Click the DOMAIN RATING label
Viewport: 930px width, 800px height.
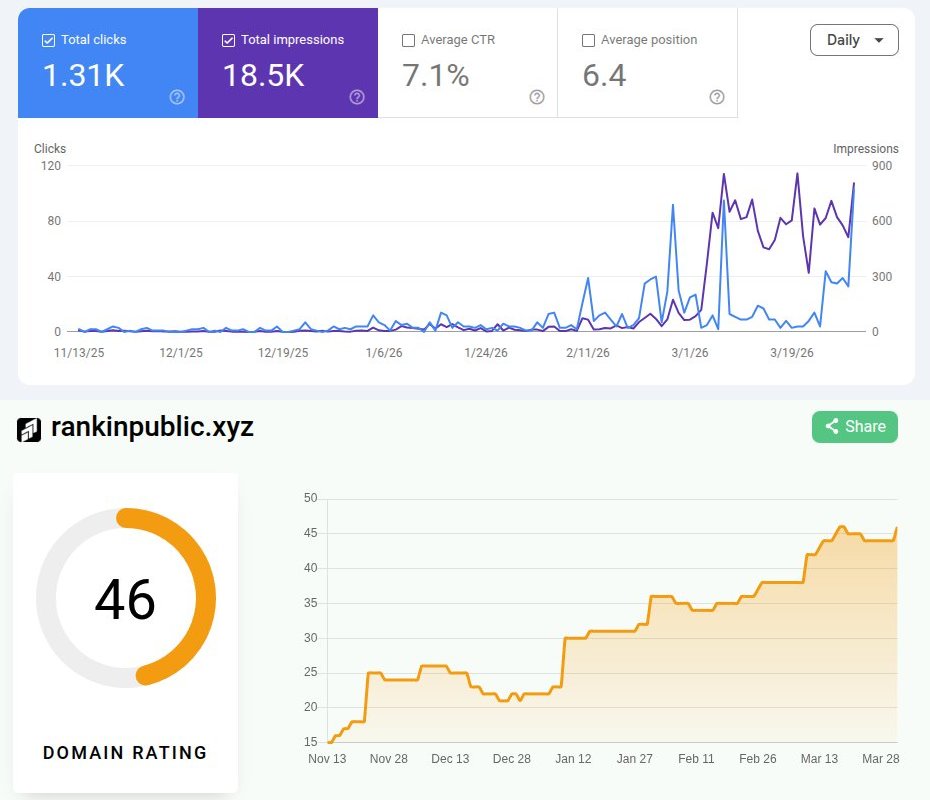[125, 753]
